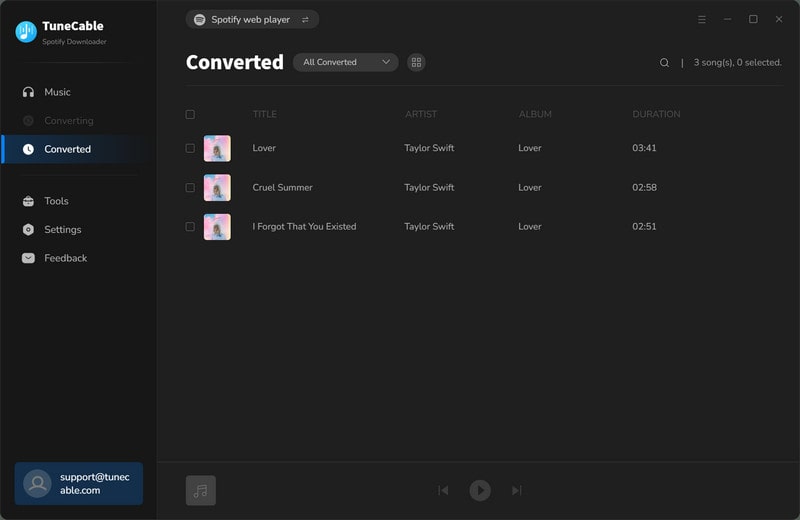
Task: Open the Spotify web player source selector
Action: pos(252,19)
